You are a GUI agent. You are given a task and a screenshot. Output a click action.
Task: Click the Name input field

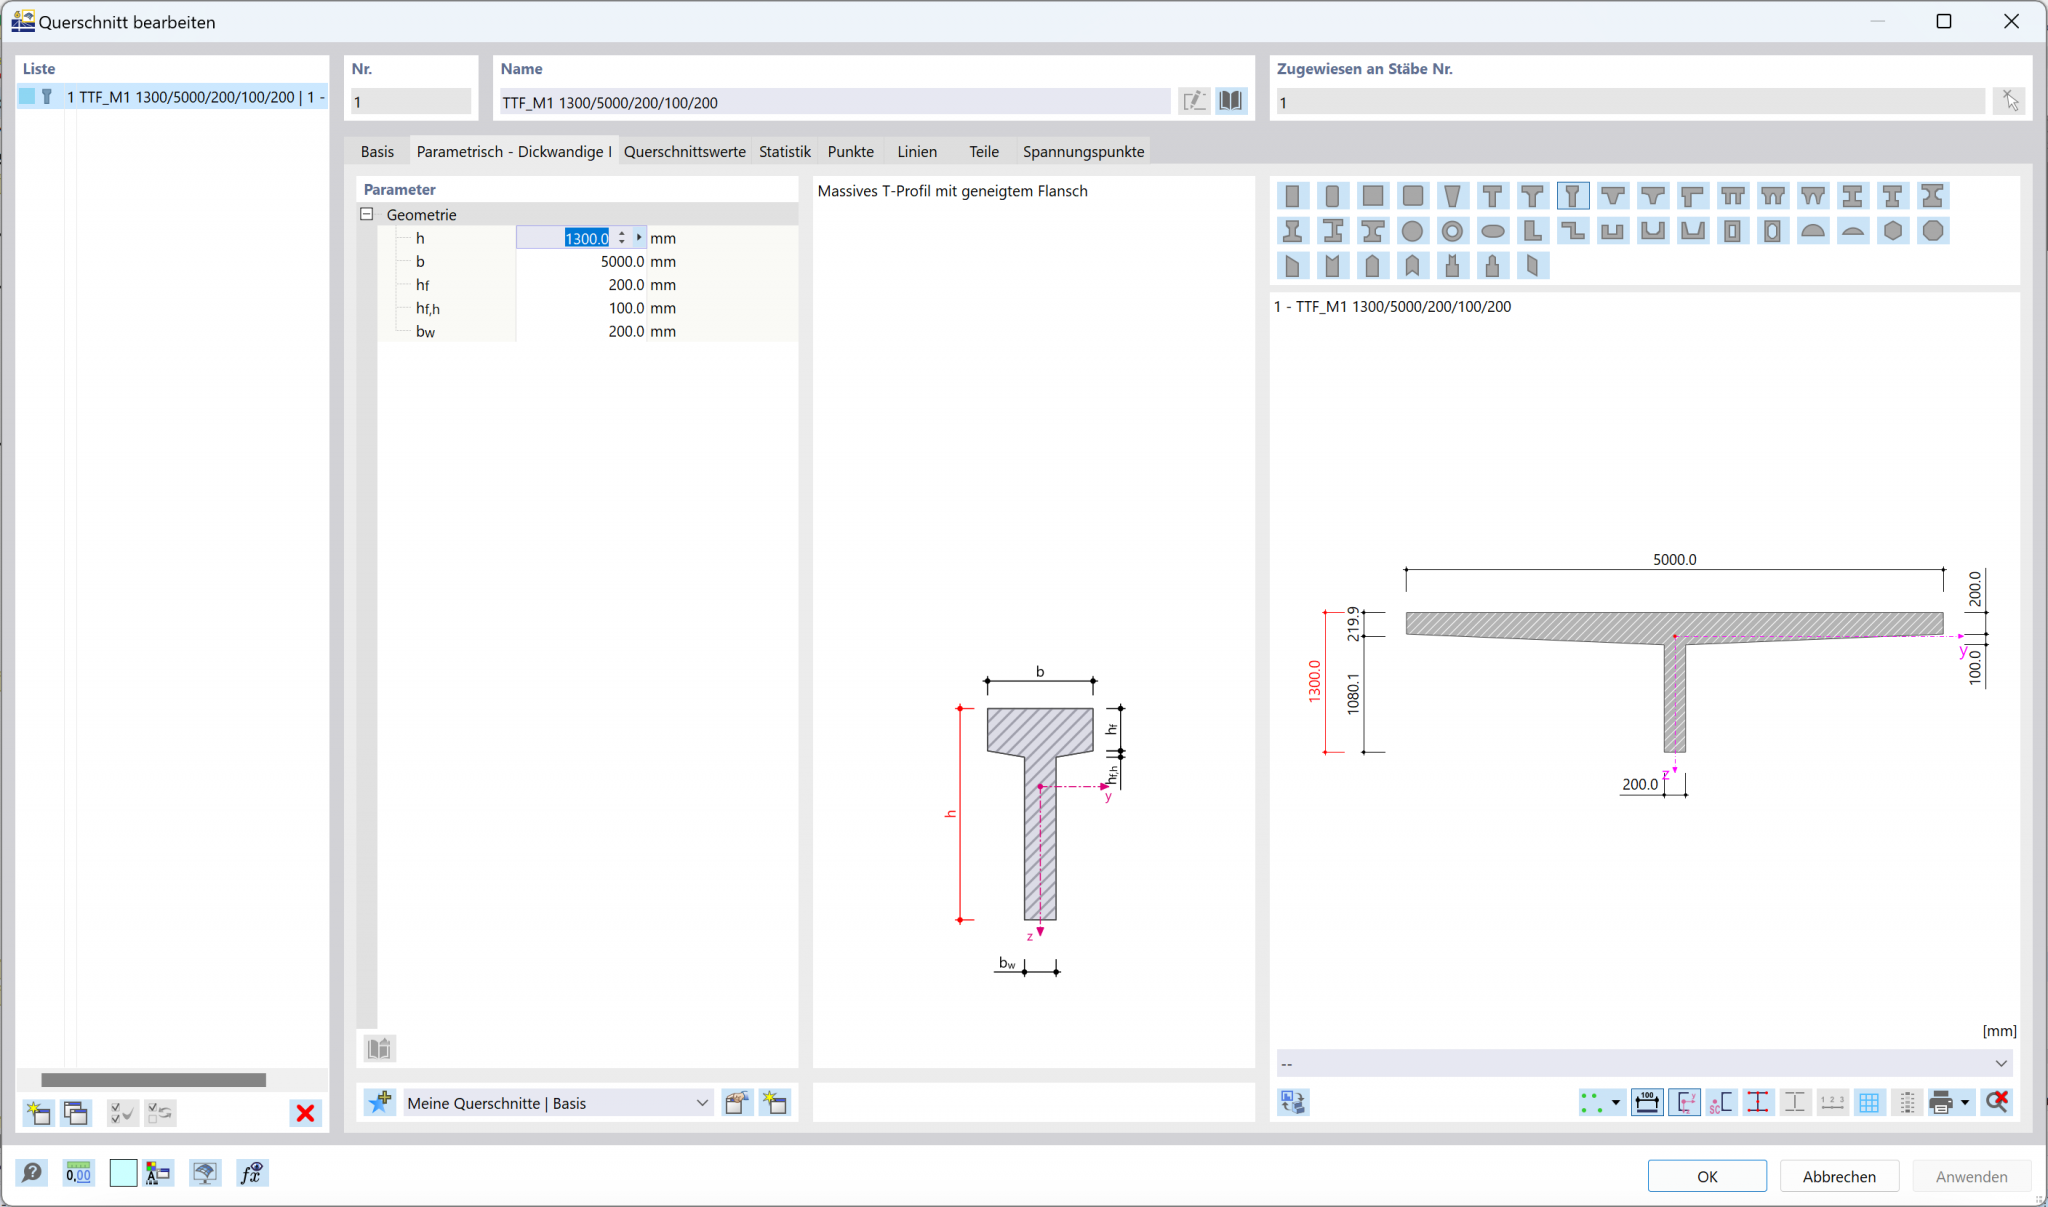pos(835,101)
